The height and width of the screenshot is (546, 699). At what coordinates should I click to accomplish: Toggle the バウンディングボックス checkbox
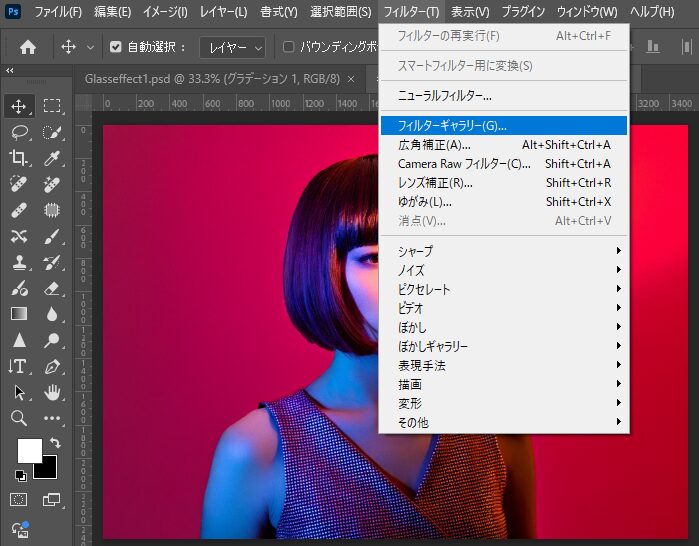coord(288,46)
